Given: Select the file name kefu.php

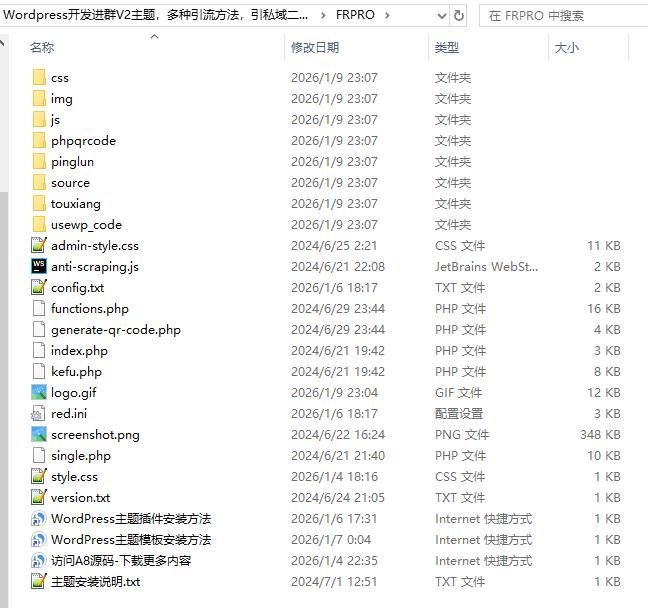Looking at the screenshot, I should (76, 372).
